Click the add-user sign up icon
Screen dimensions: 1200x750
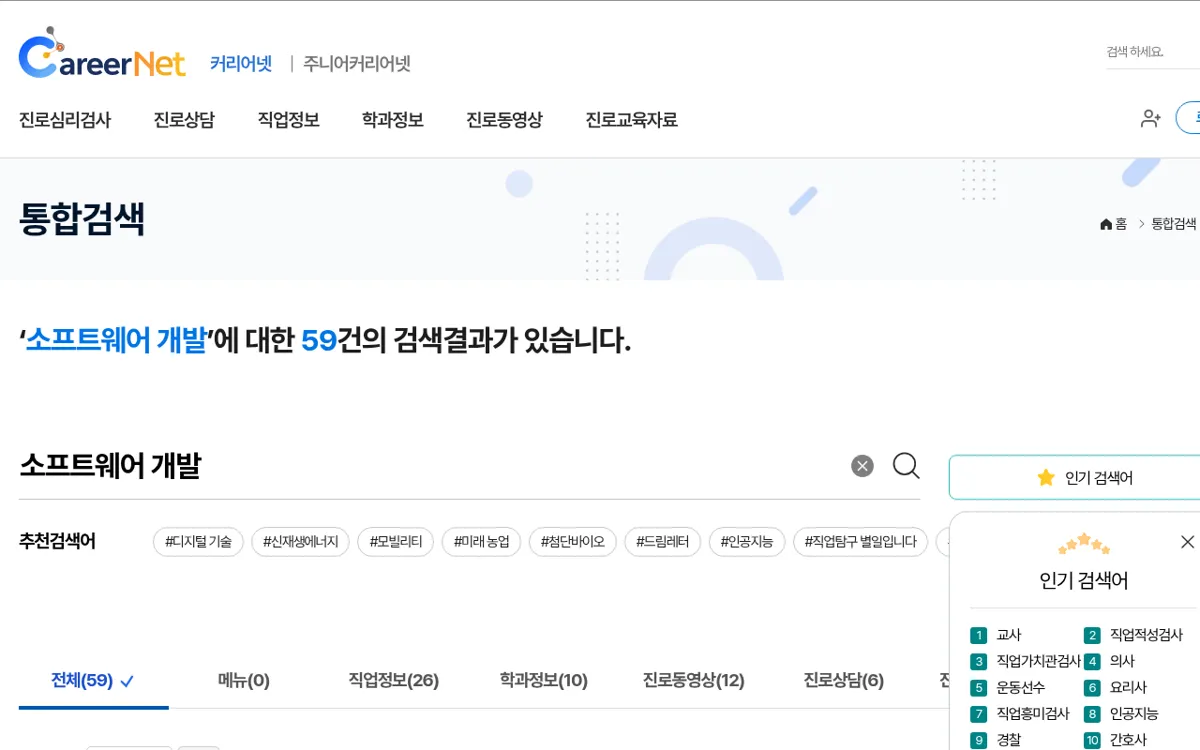click(1151, 118)
